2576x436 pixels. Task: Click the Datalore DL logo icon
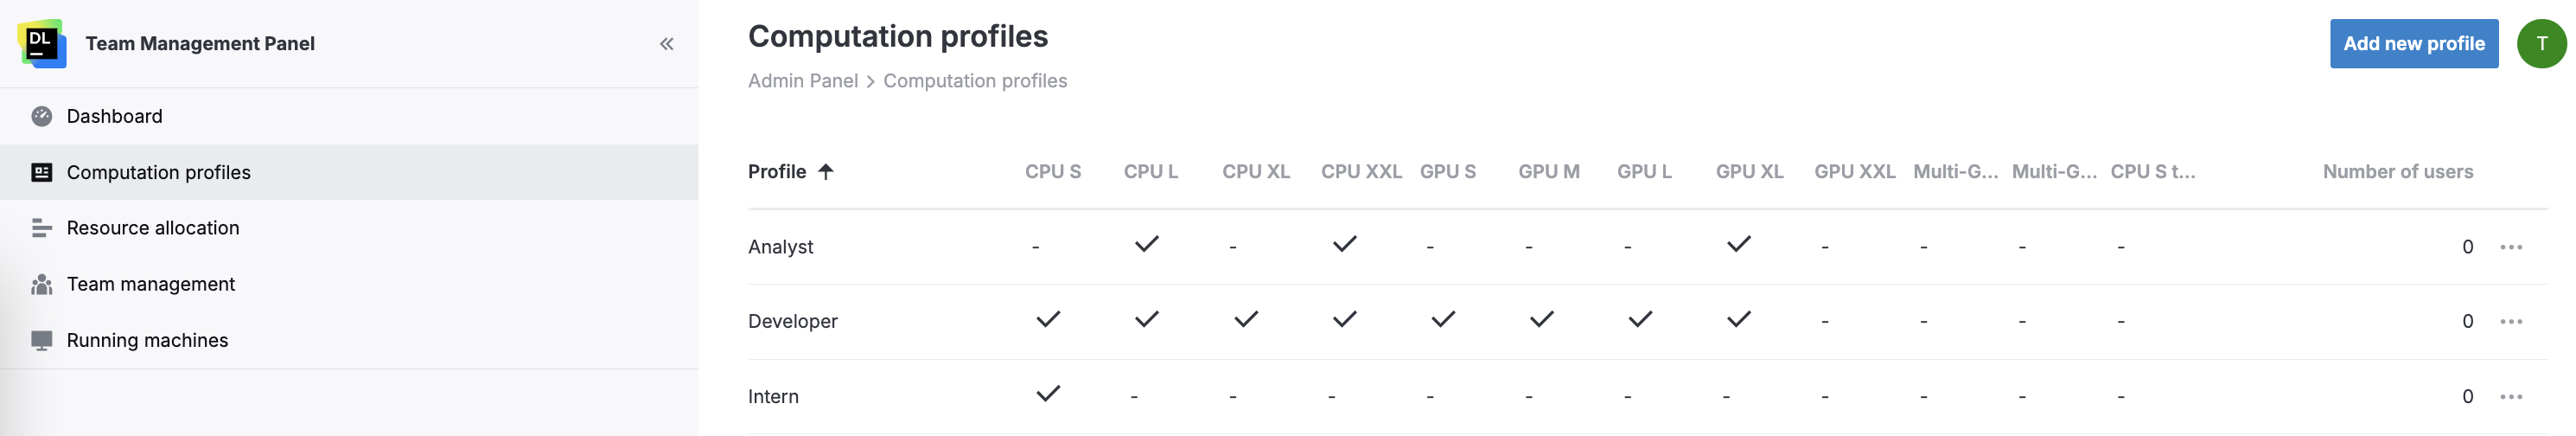tap(42, 43)
